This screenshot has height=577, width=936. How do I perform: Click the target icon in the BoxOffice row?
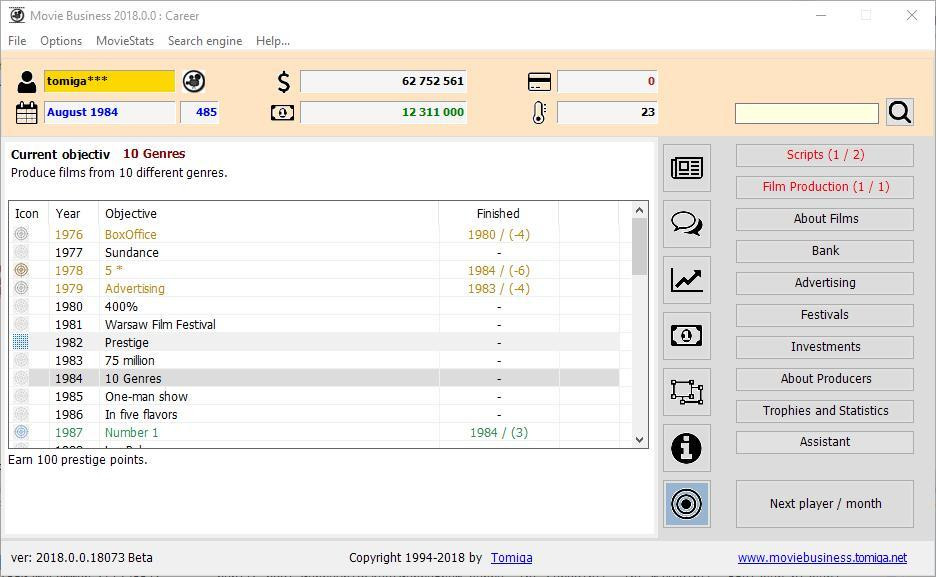click(x=21, y=234)
